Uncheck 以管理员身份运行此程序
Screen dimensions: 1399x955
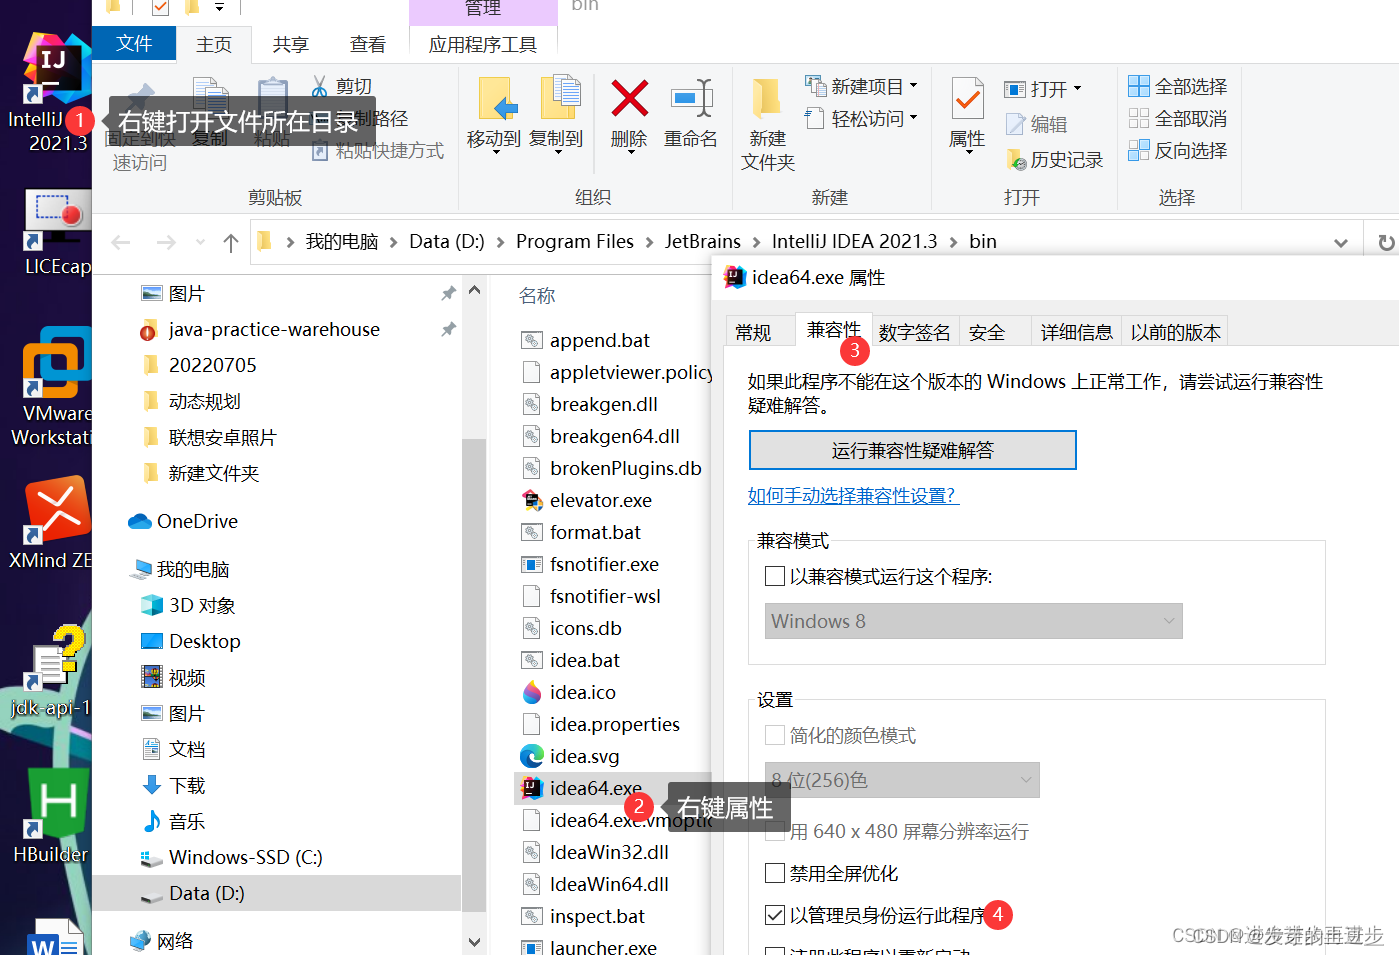click(775, 914)
